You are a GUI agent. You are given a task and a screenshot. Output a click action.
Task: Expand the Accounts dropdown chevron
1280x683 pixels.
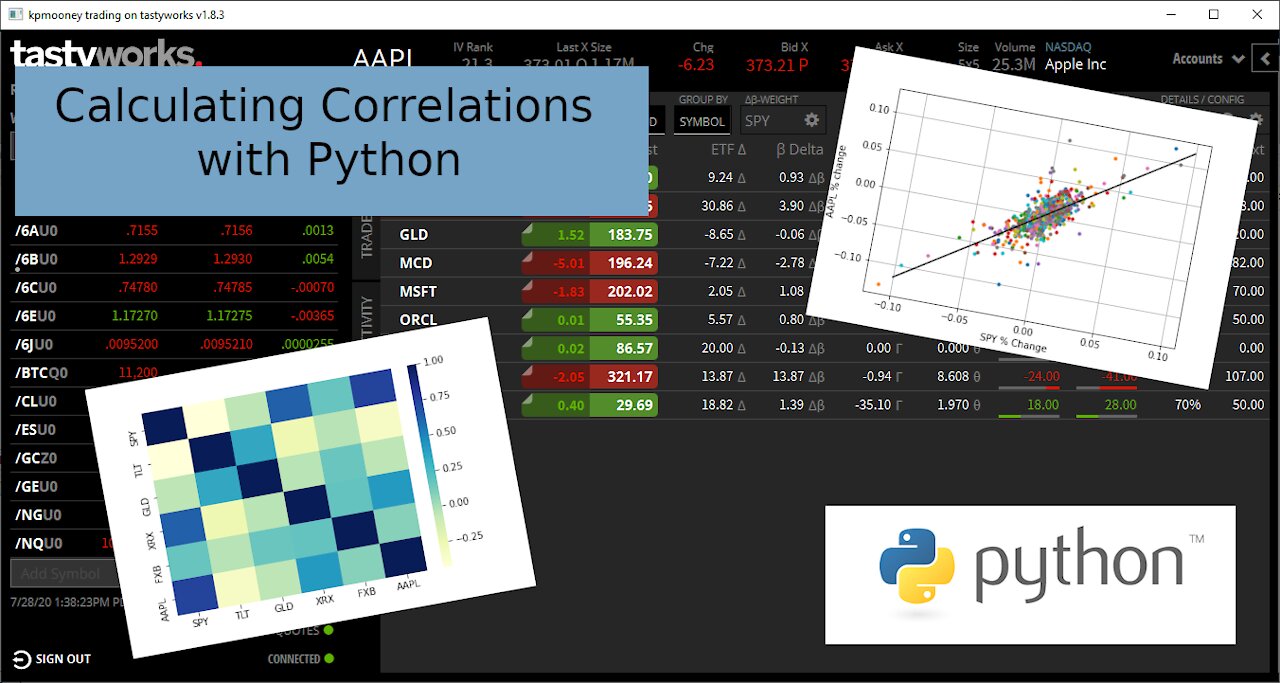click(x=1238, y=59)
